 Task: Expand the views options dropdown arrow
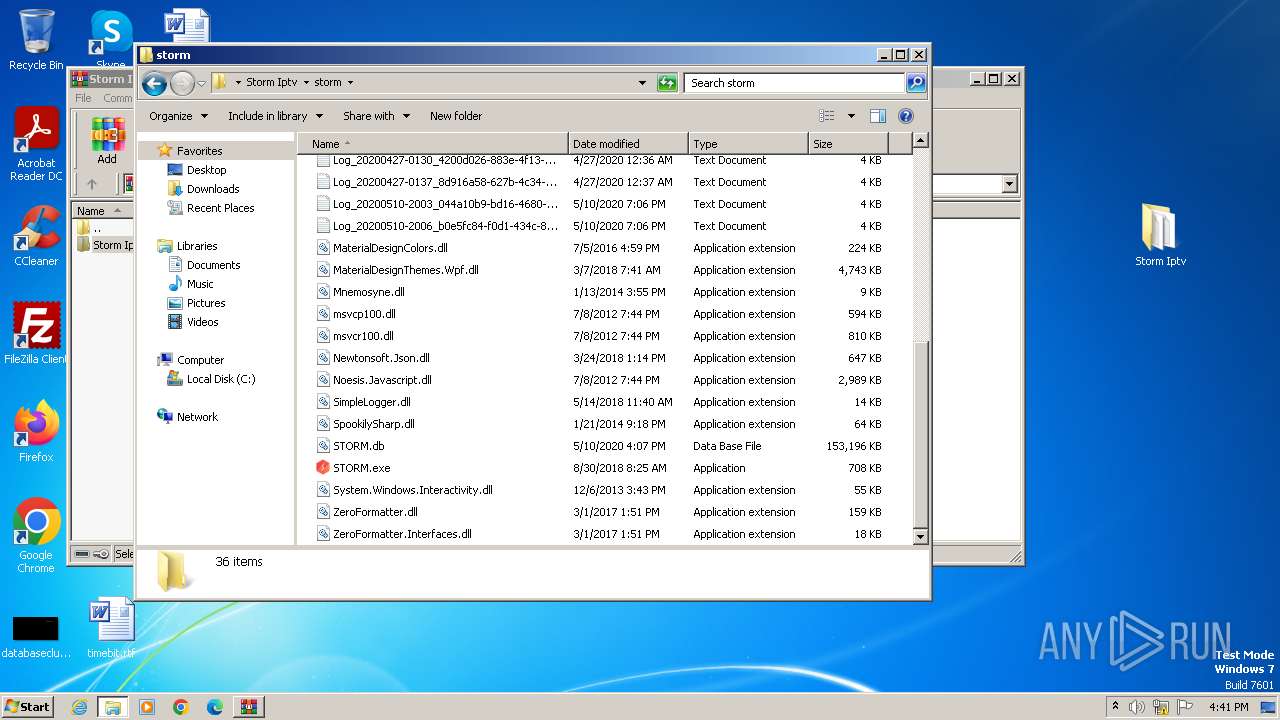[851, 116]
